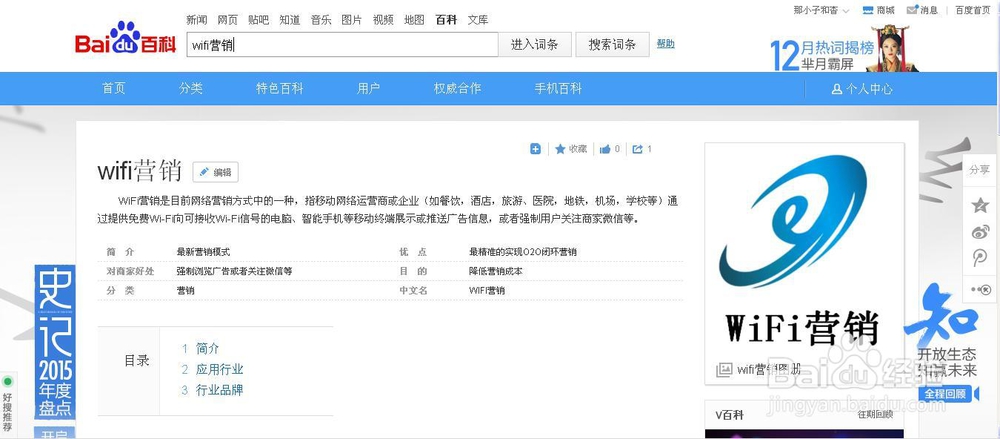Viewport: 1000px width, 439px height.
Task: Click the 搜索词条 button
Action: (x=612, y=45)
